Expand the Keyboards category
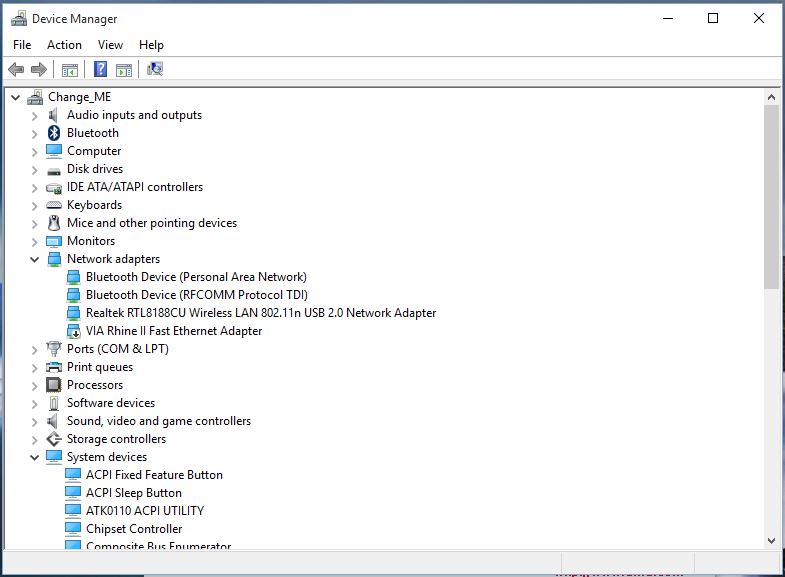 pos(35,206)
